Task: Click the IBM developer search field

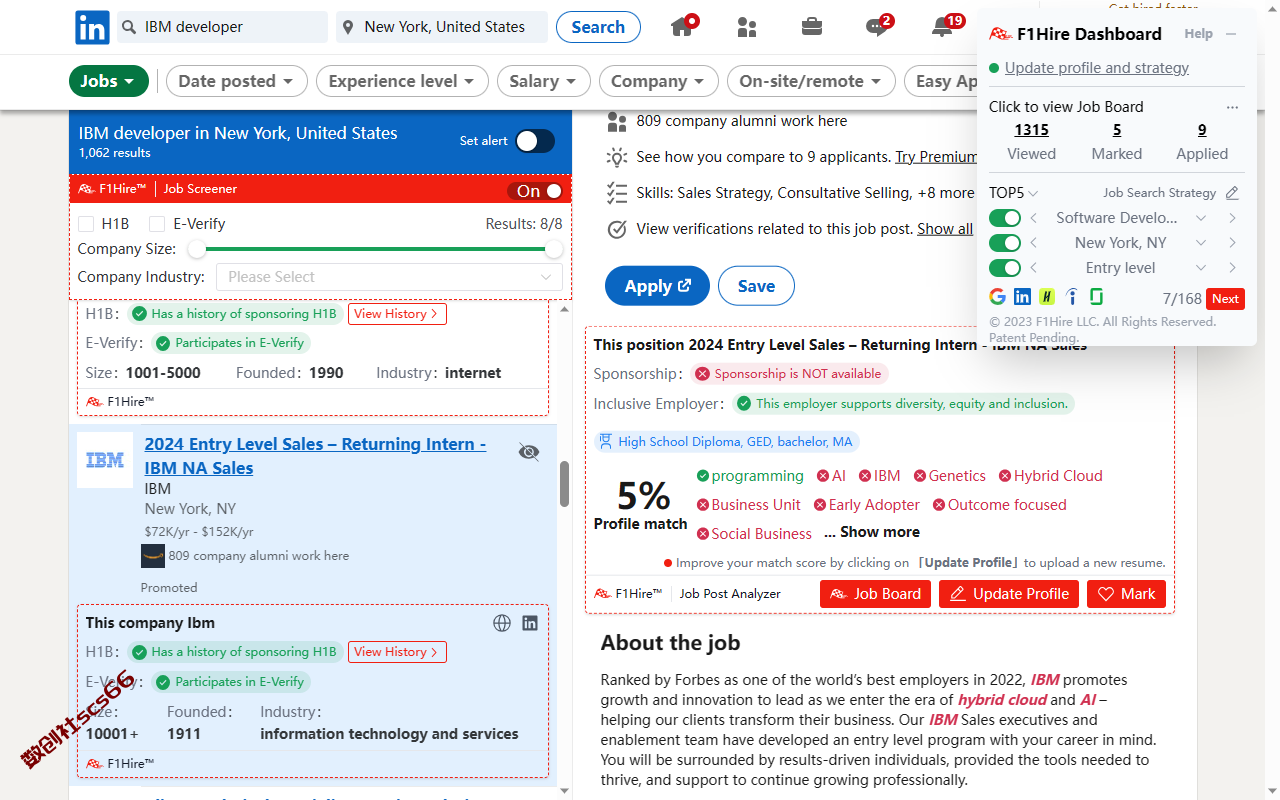Action: pos(222,27)
